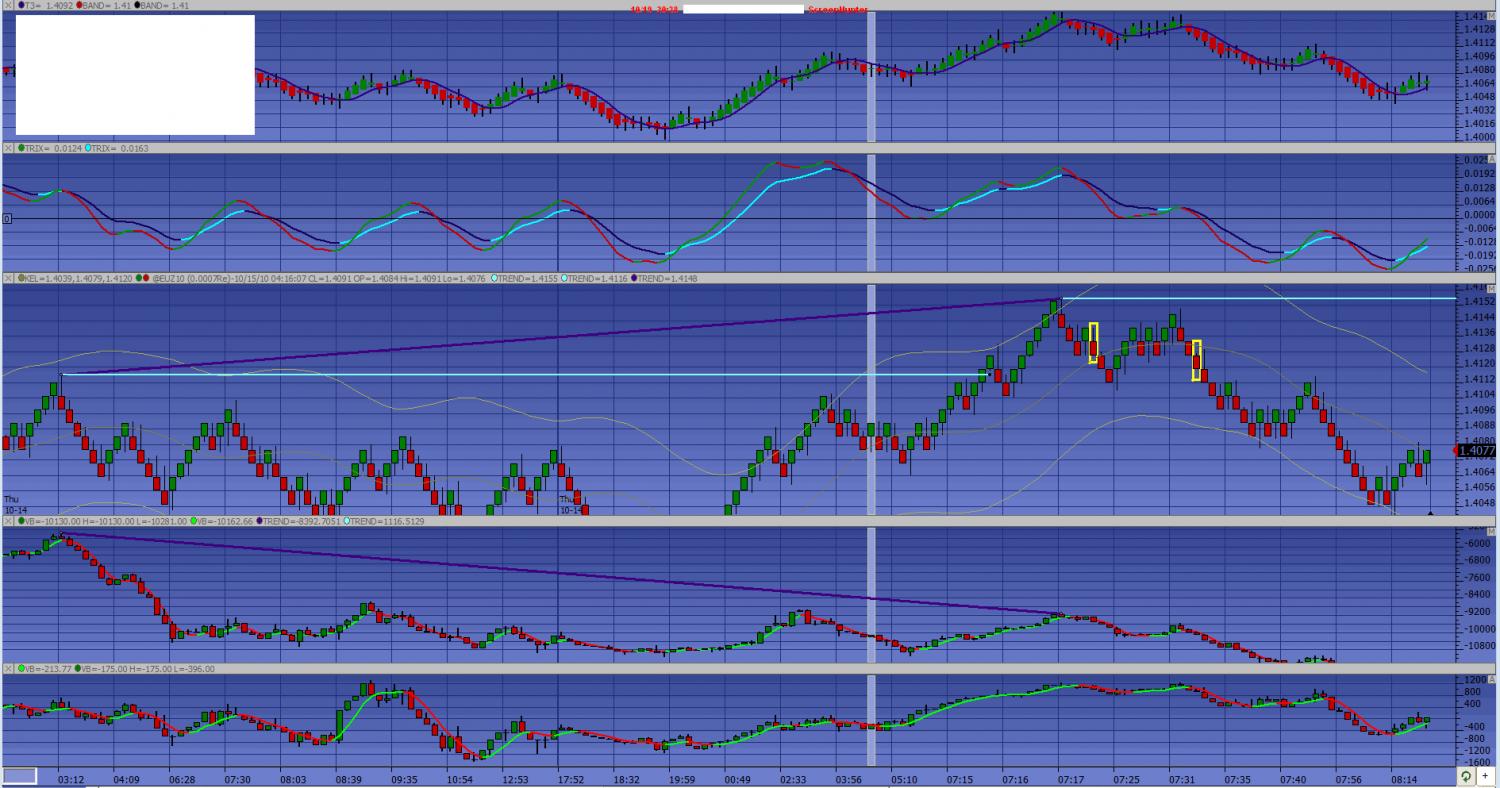
Task: Click the light green VB=-10162.66 marker dot
Action: click(193, 521)
